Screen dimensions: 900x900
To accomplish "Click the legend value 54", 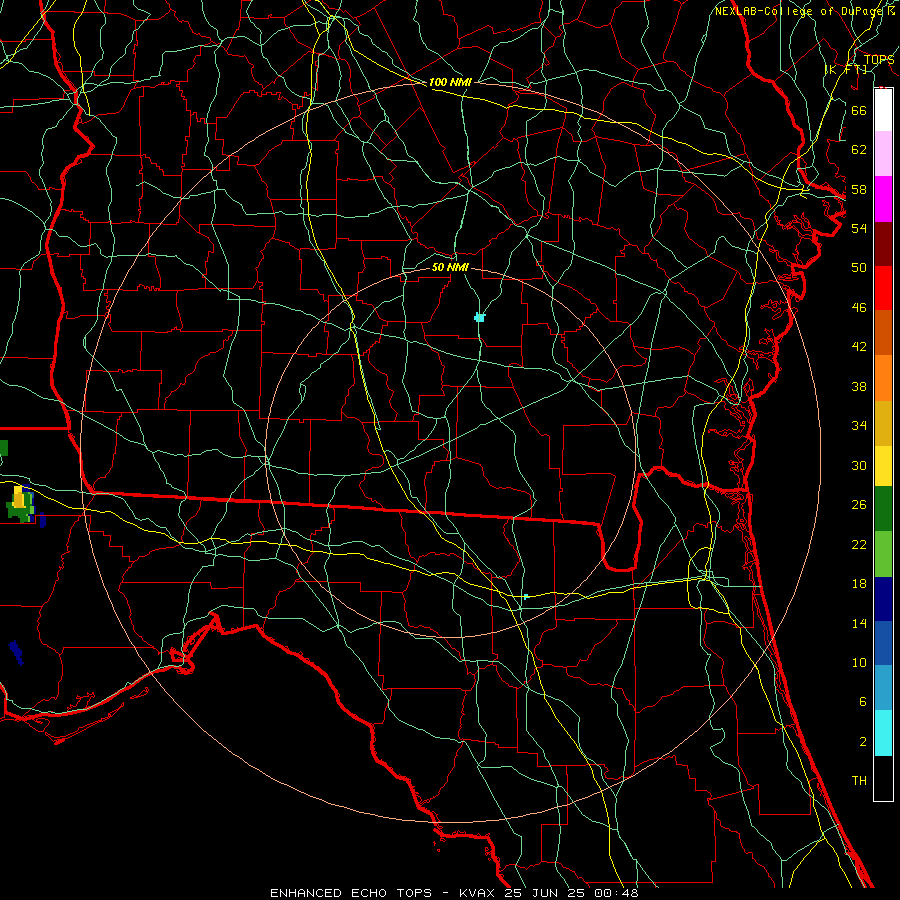I will 859,228.
